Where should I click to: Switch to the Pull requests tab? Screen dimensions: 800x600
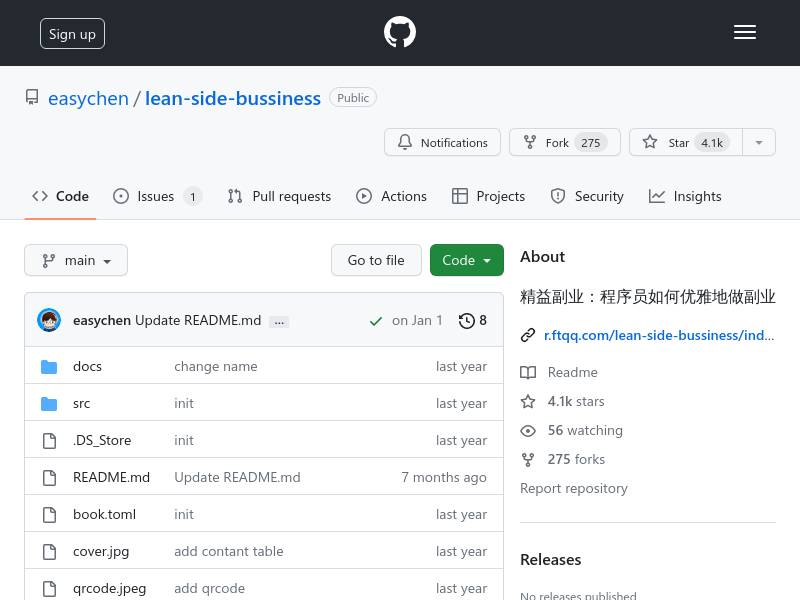[280, 196]
